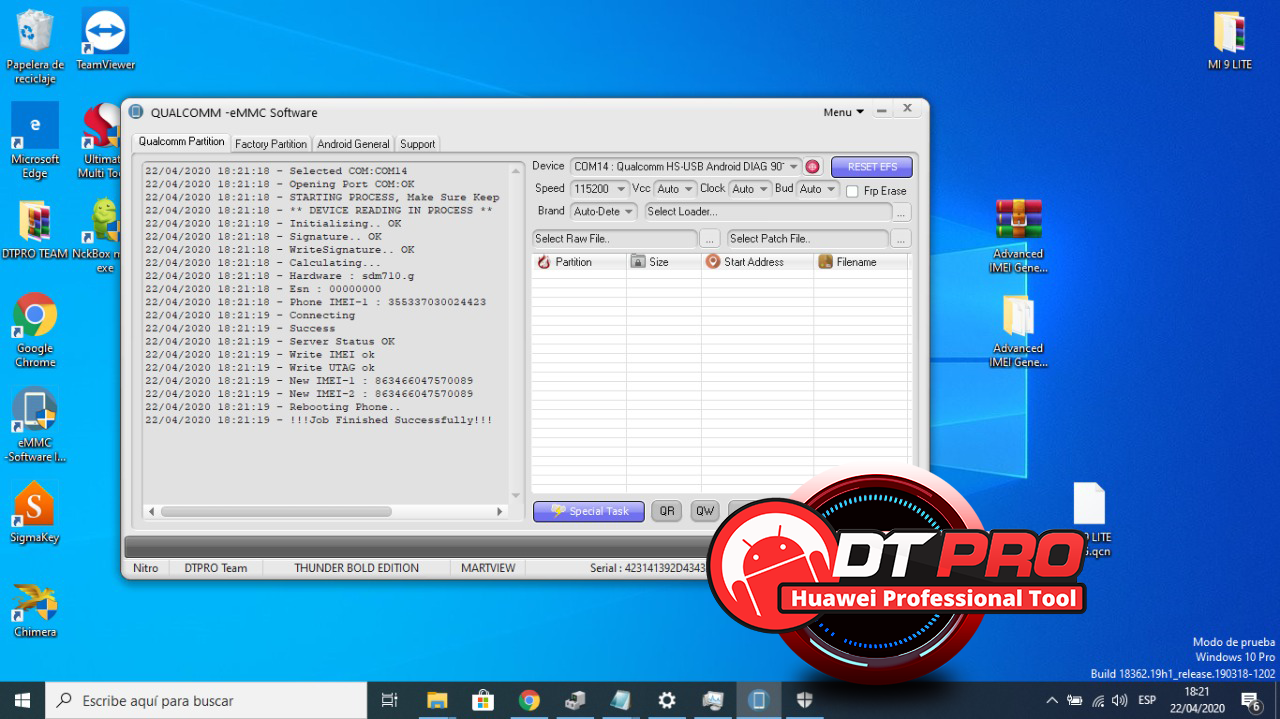This screenshot has width=1280, height=719.
Task: Click the Start Address column header
Action: coord(757,262)
